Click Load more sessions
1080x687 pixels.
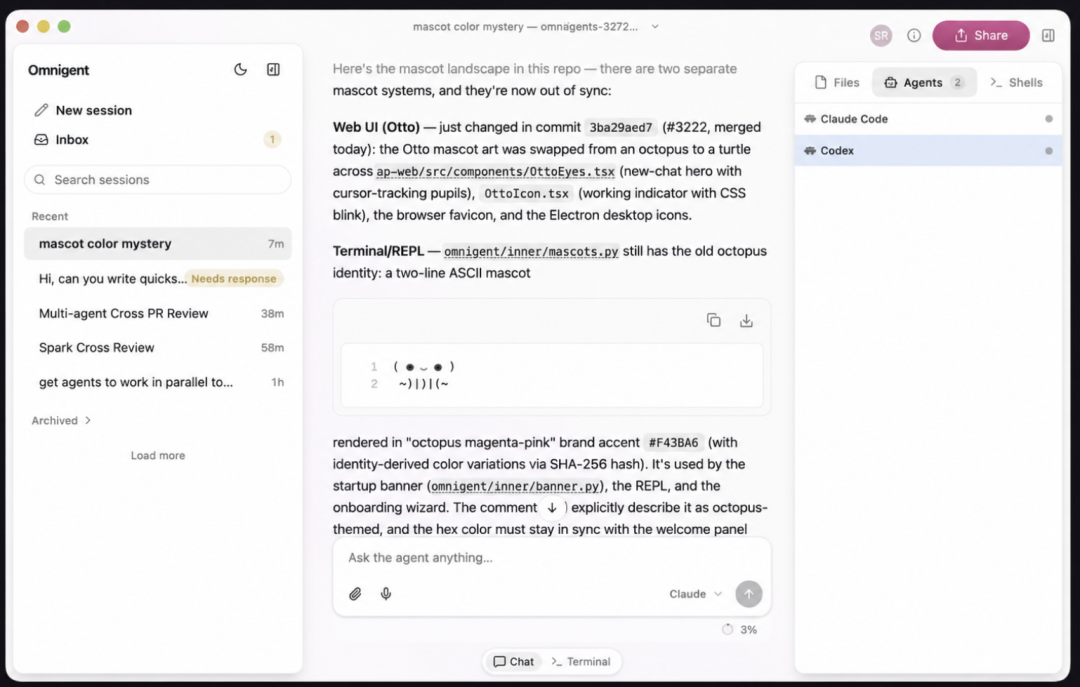pyautogui.click(x=158, y=455)
